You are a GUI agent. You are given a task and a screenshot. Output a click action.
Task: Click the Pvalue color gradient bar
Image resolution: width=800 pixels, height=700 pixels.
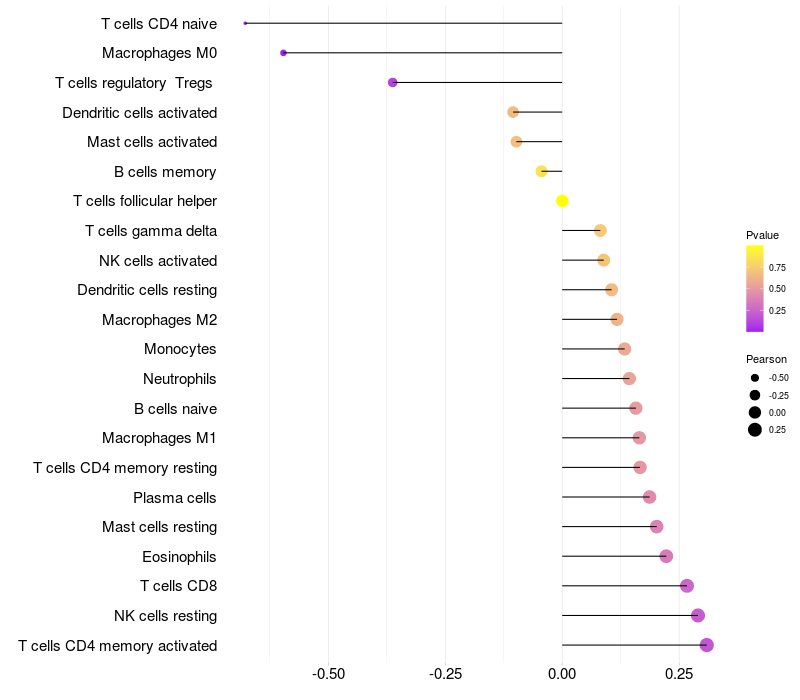pos(755,289)
